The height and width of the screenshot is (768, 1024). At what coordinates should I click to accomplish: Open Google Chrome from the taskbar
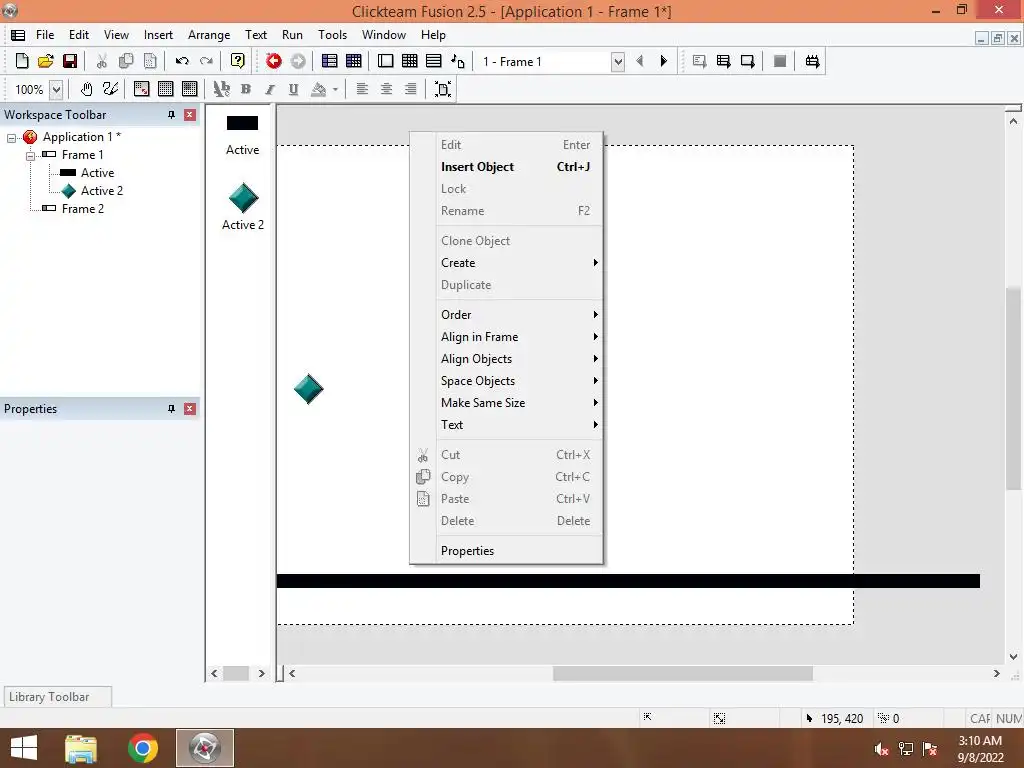coord(143,748)
